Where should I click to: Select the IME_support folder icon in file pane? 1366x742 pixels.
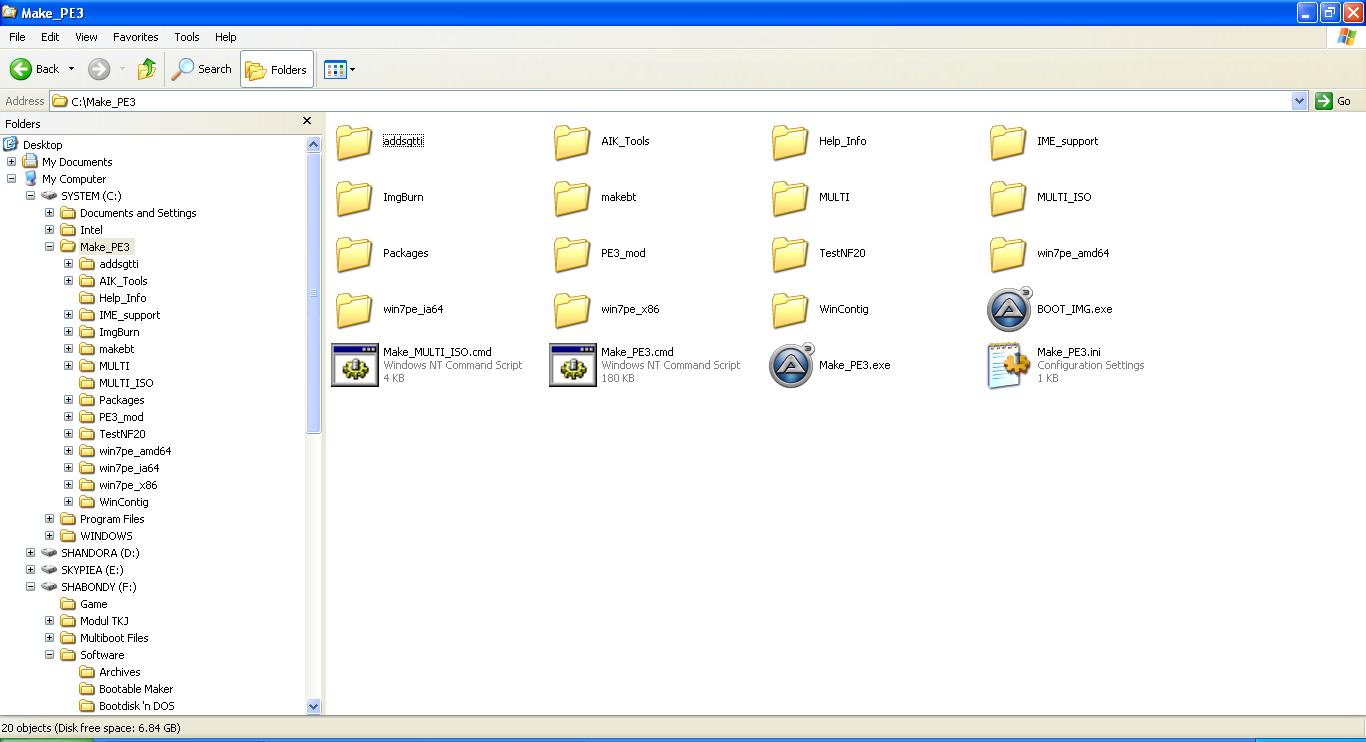coord(1009,141)
